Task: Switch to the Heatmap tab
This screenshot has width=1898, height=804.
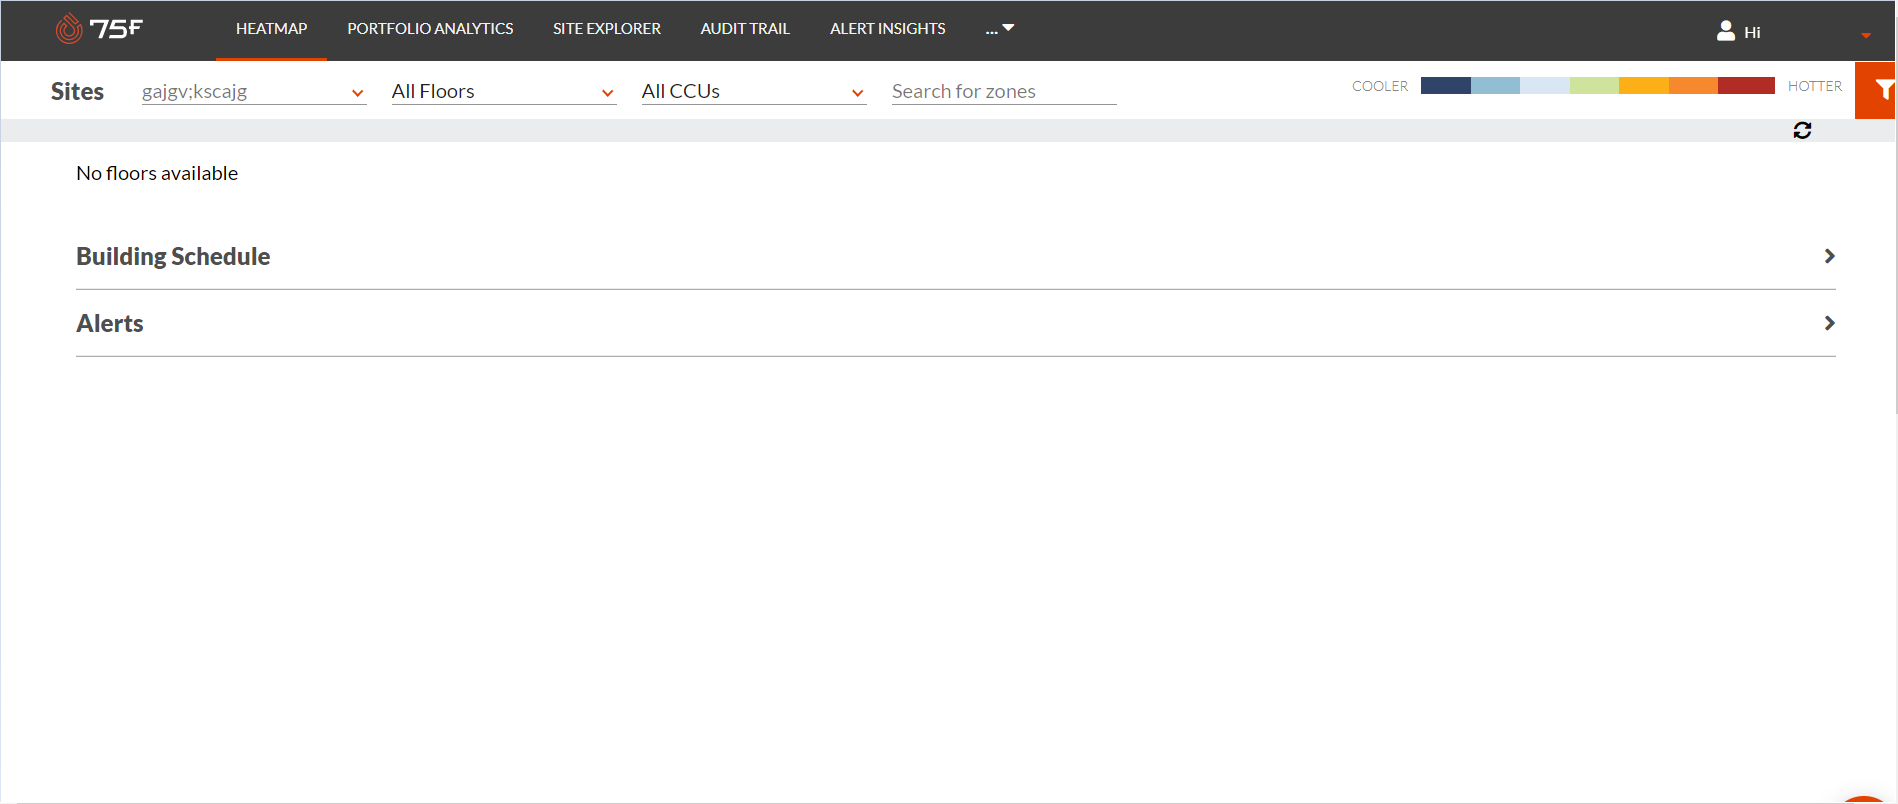Action: [x=271, y=29]
